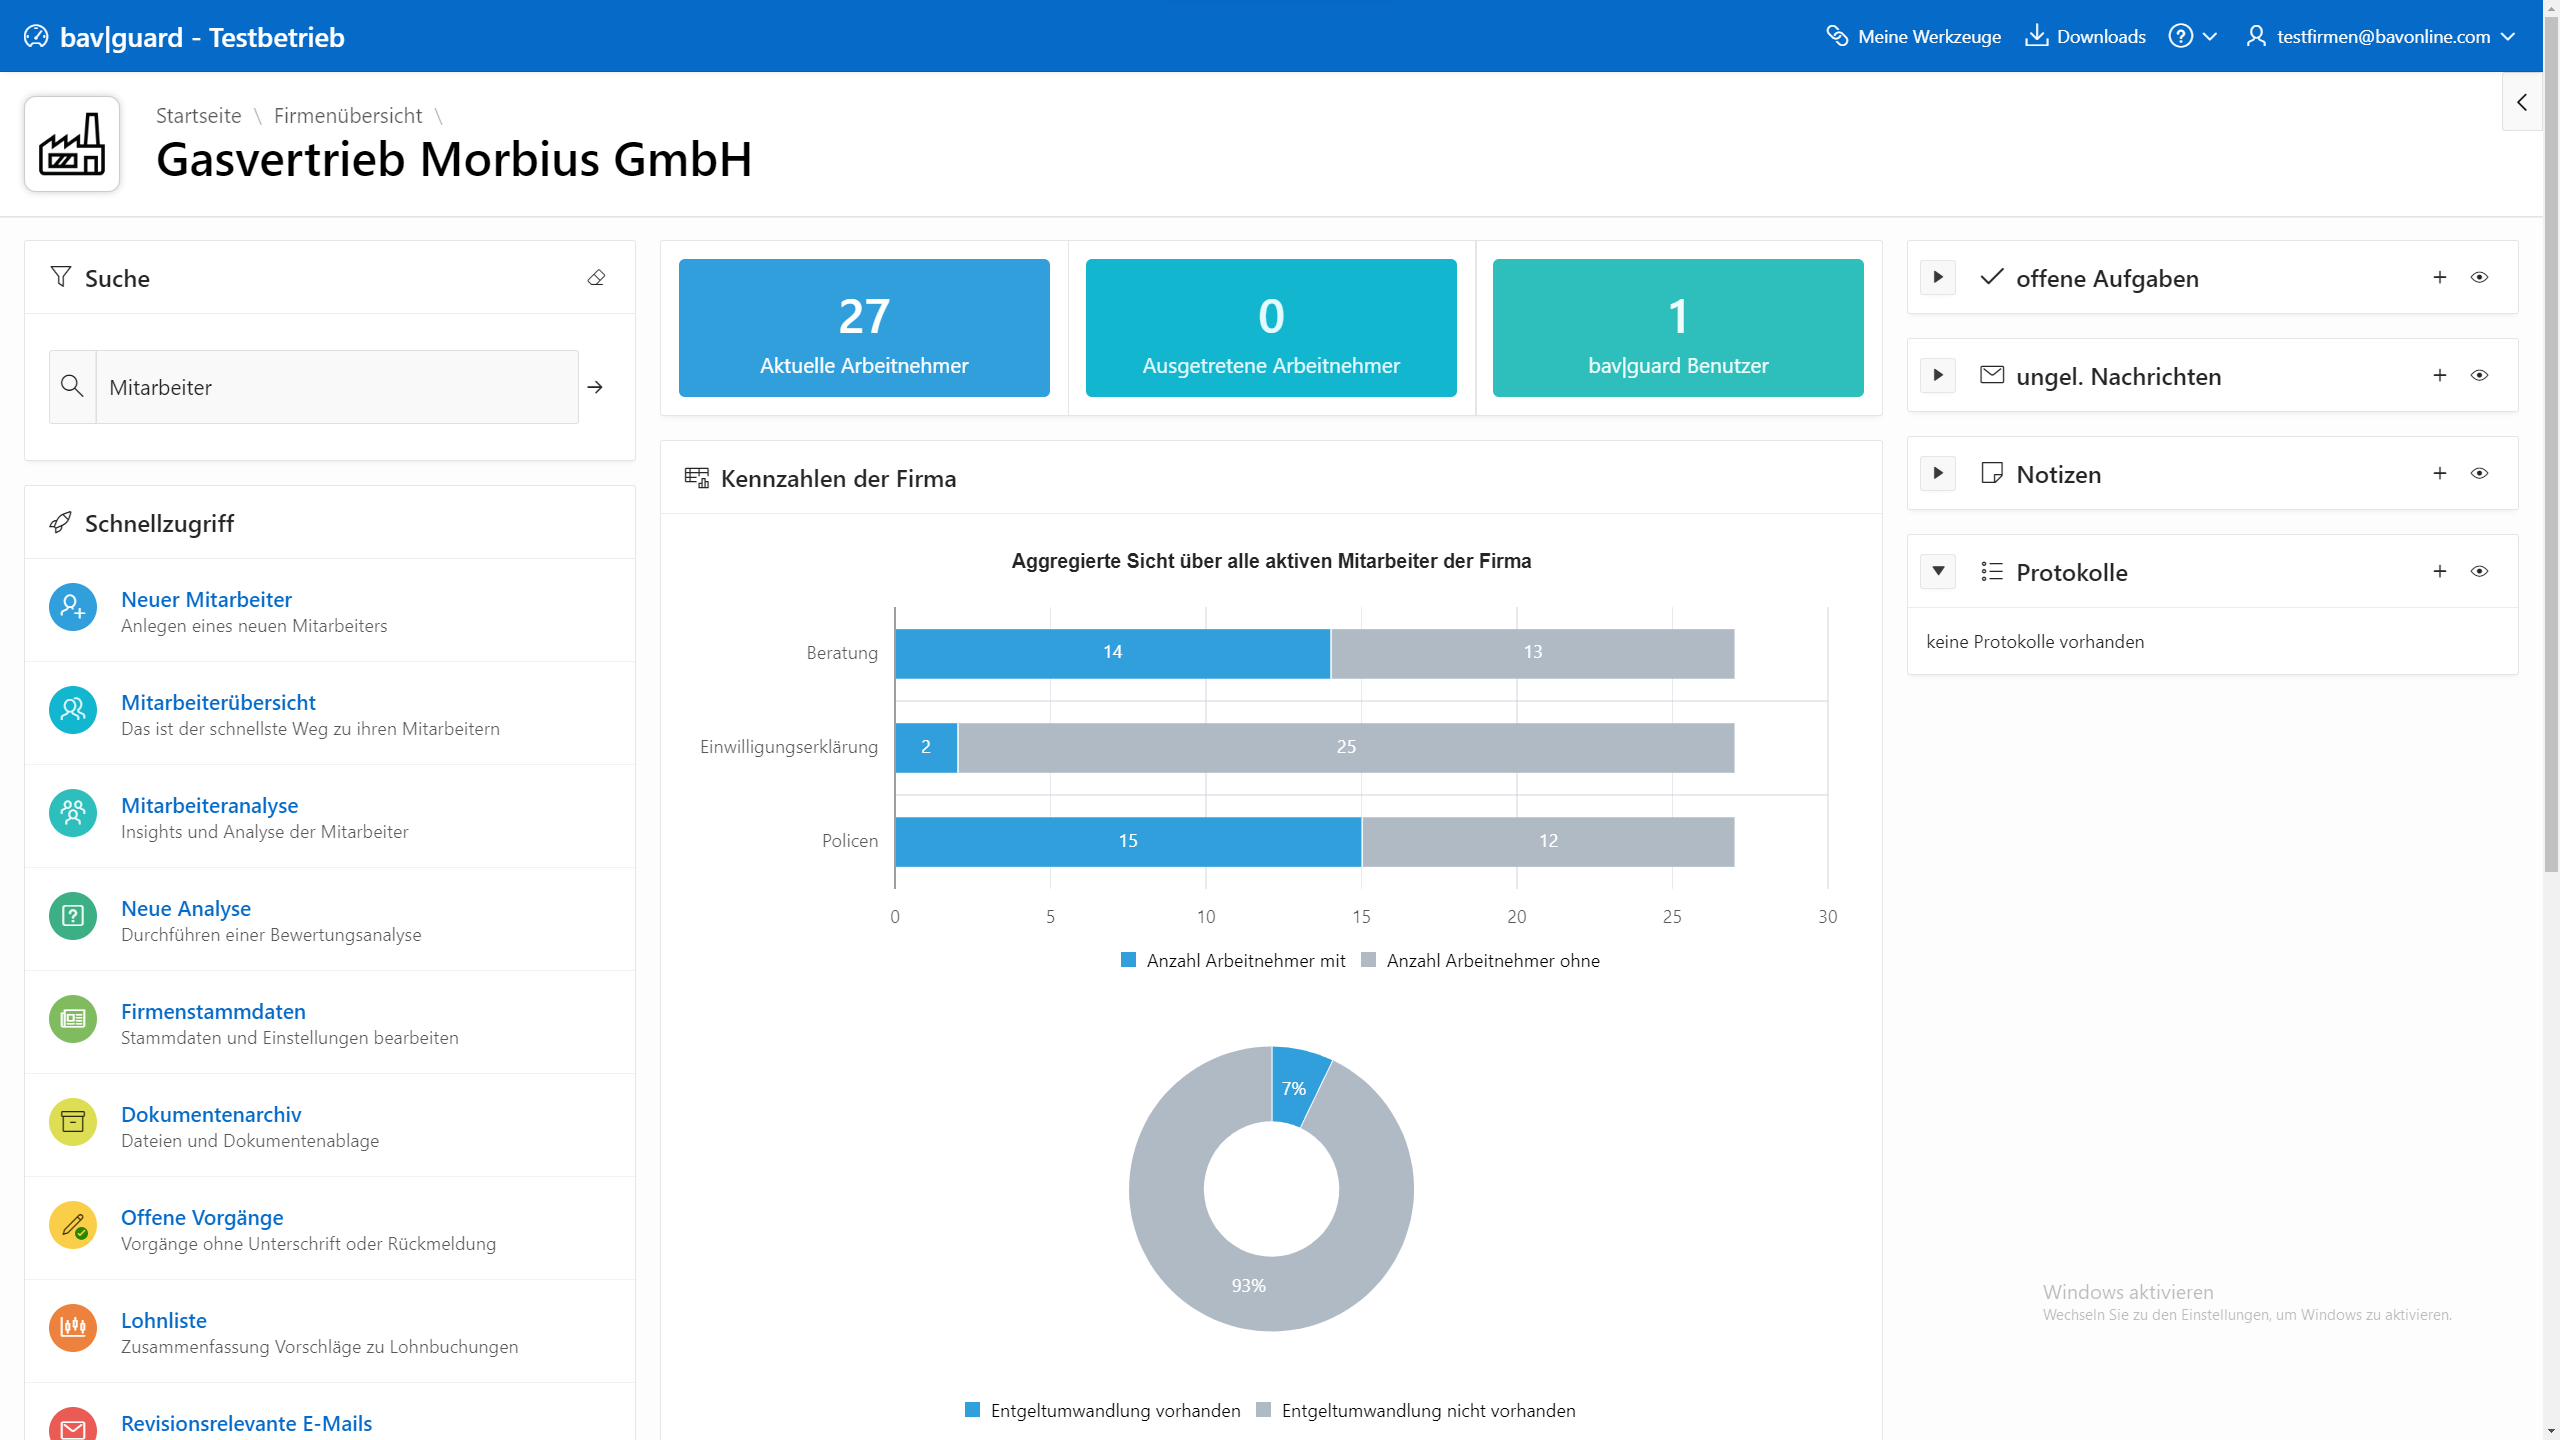2560x1440 pixels.
Task: Submit search with the arrow icon
Action: (595, 387)
